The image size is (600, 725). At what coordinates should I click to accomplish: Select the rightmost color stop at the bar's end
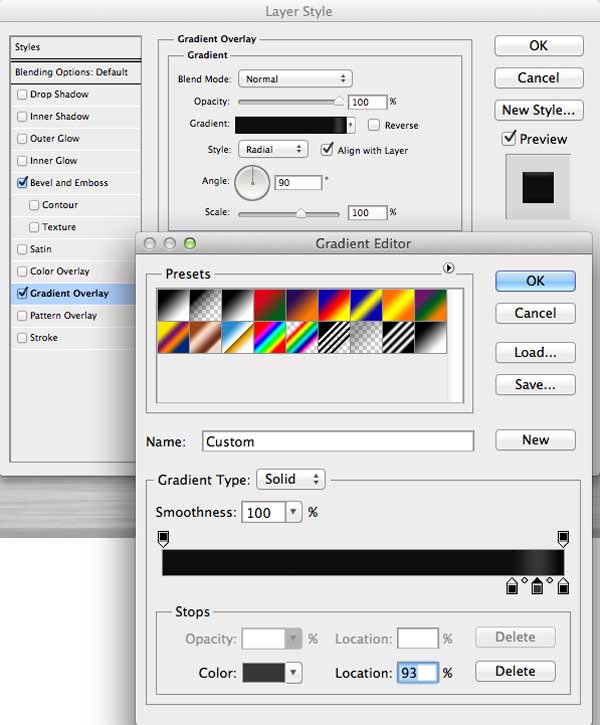[563, 586]
